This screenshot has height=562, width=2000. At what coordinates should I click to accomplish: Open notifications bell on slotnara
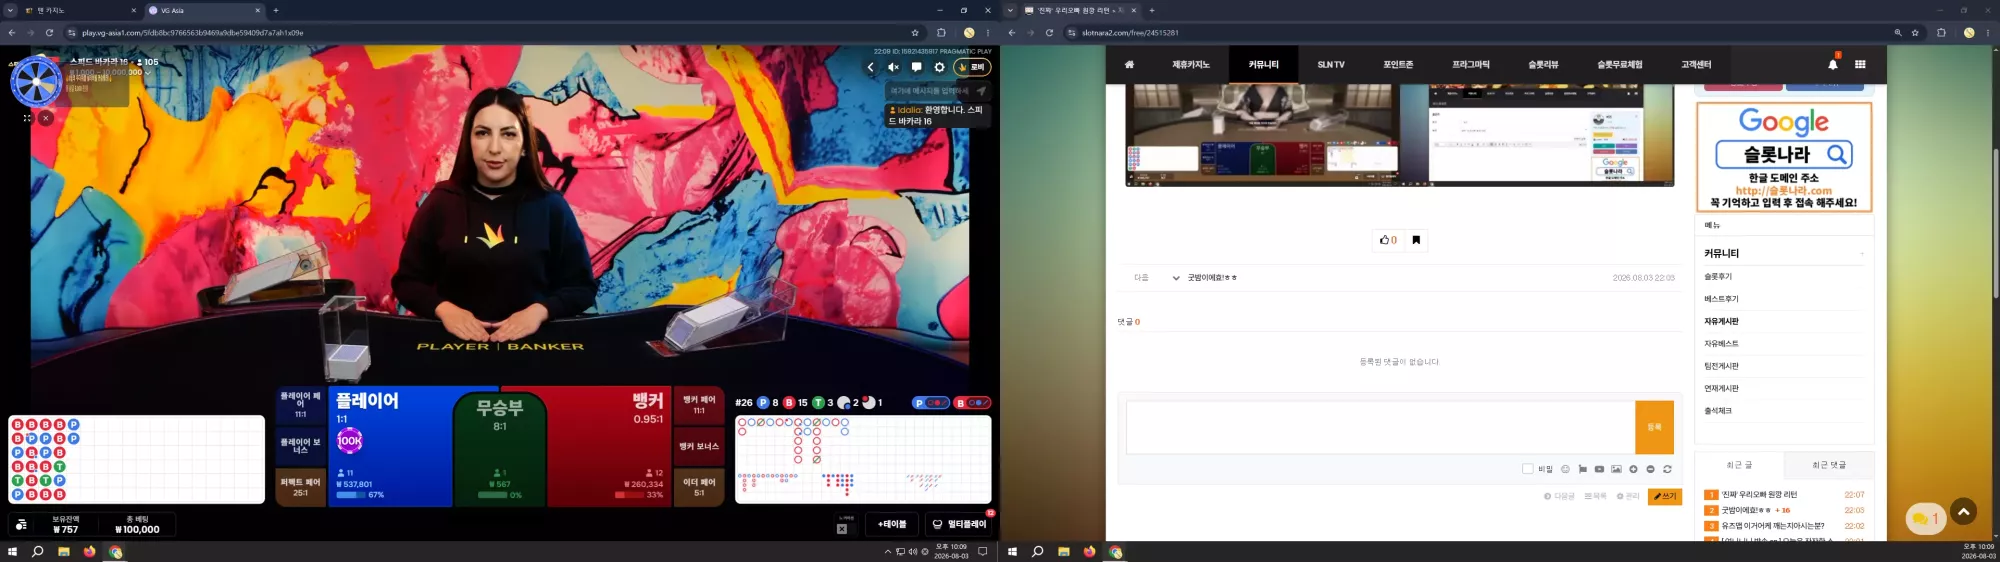[x=1832, y=64]
